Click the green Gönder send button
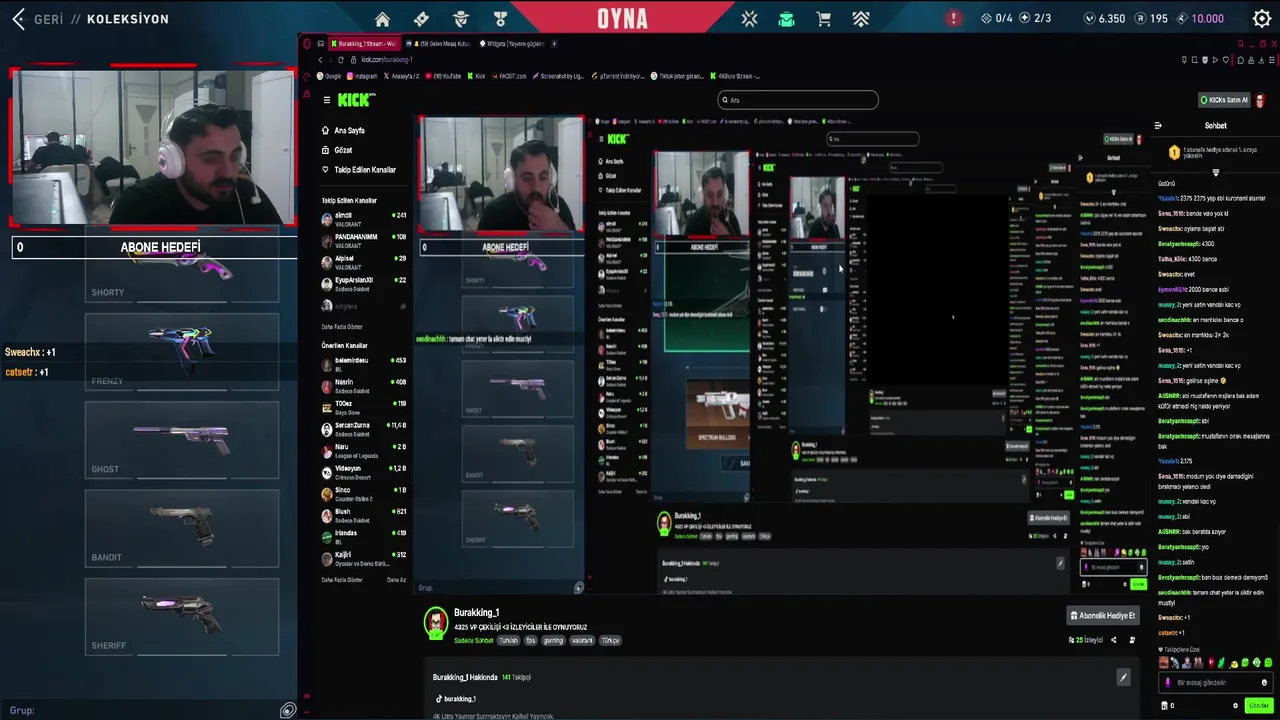 point(1258,706)
